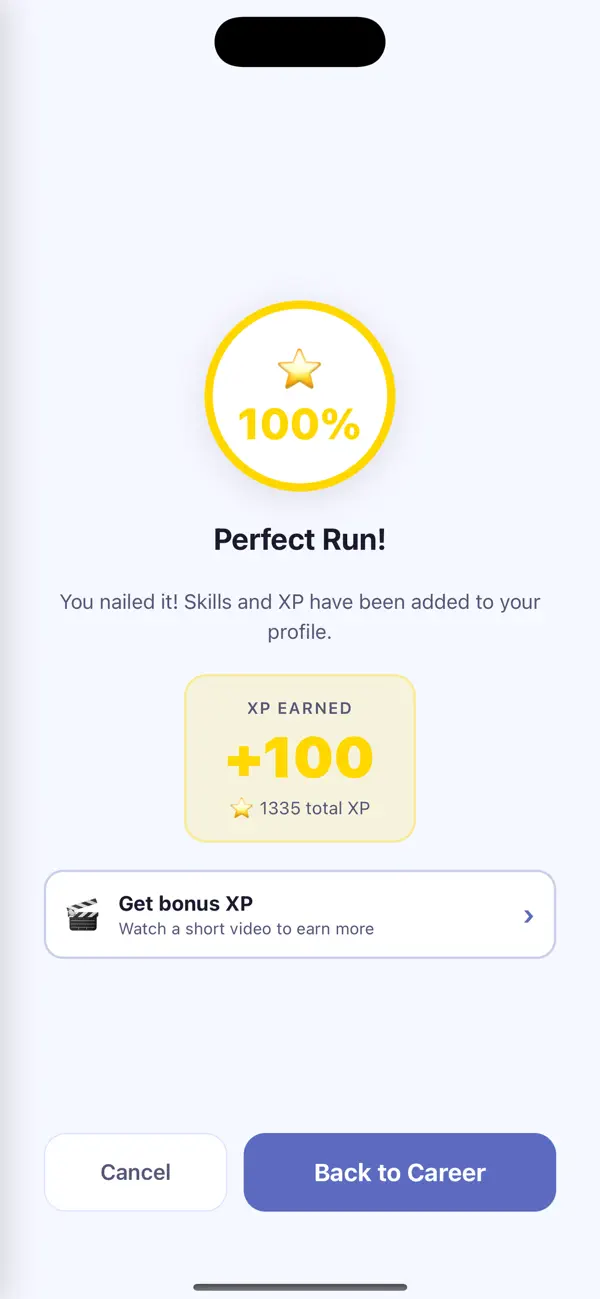600x1299 pixels.
Task: Tap the 100% score text
Action: tap(300, 425)
